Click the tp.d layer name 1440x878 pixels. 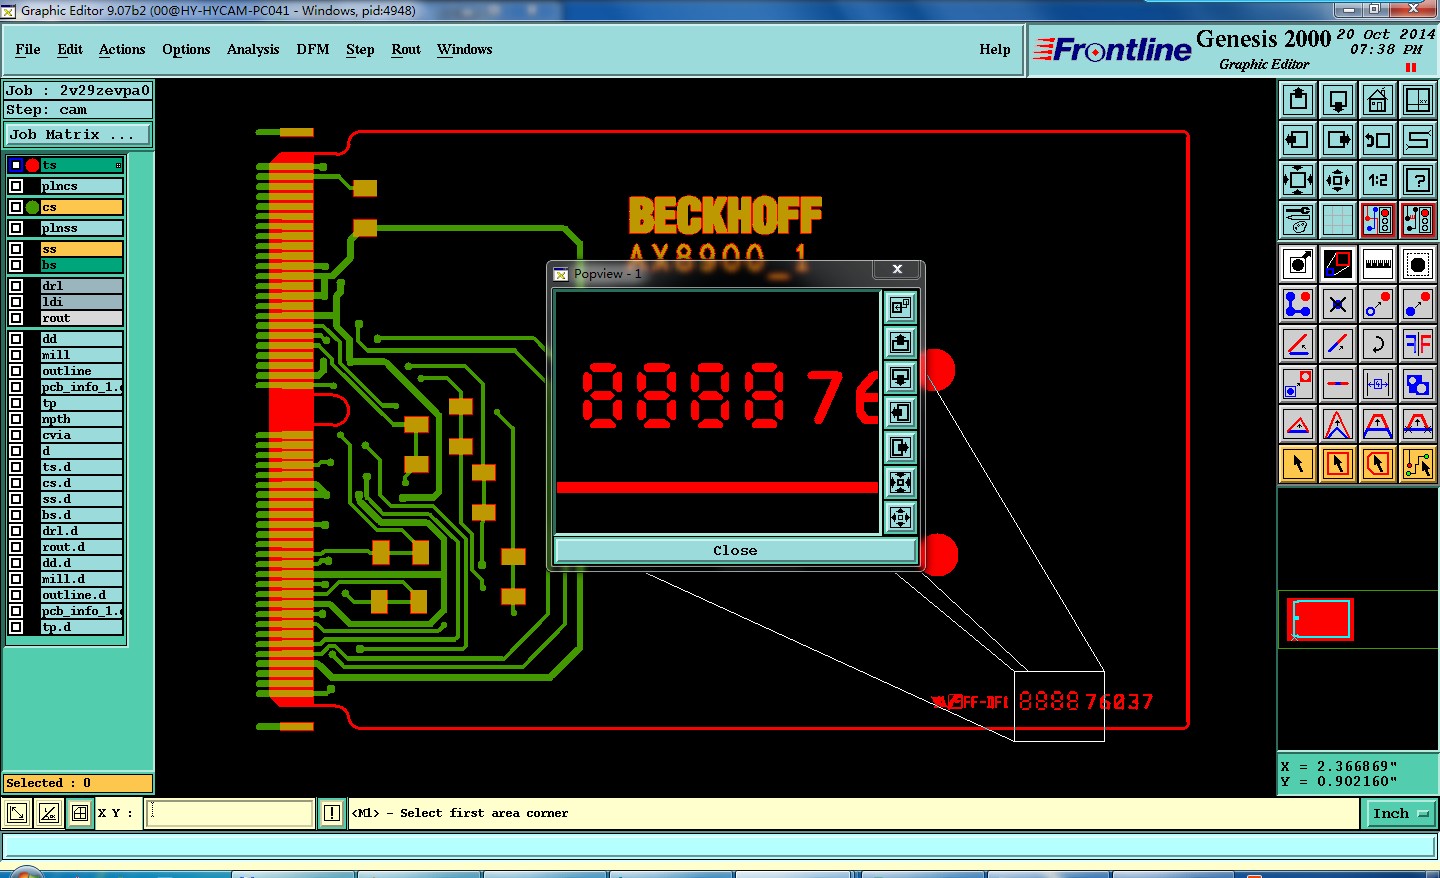coord(82,627)
